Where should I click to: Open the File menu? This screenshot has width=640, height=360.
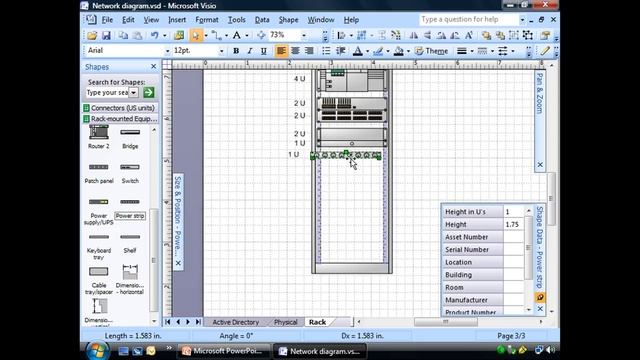click(107, 20)
